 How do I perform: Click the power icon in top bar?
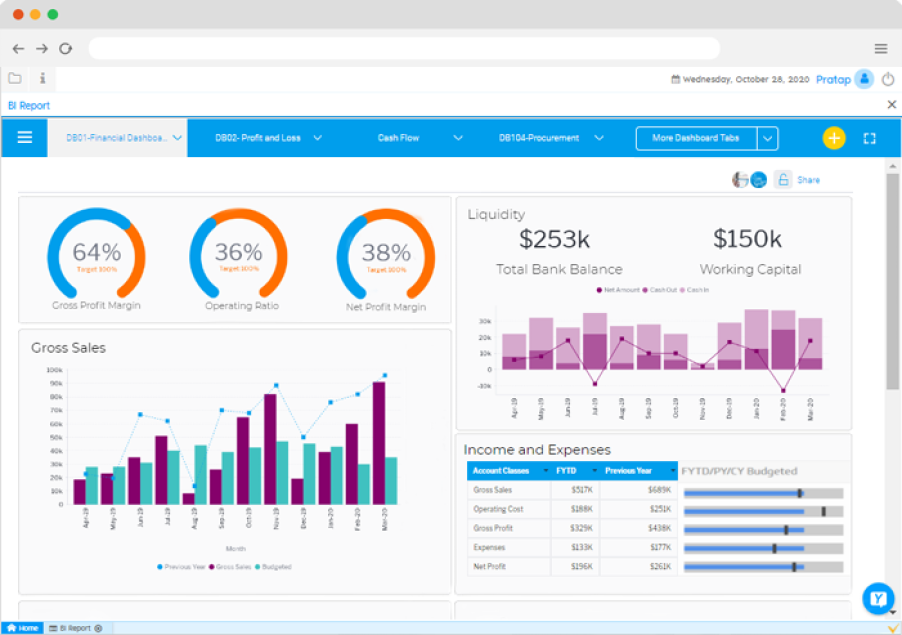[x=888, y=79]
